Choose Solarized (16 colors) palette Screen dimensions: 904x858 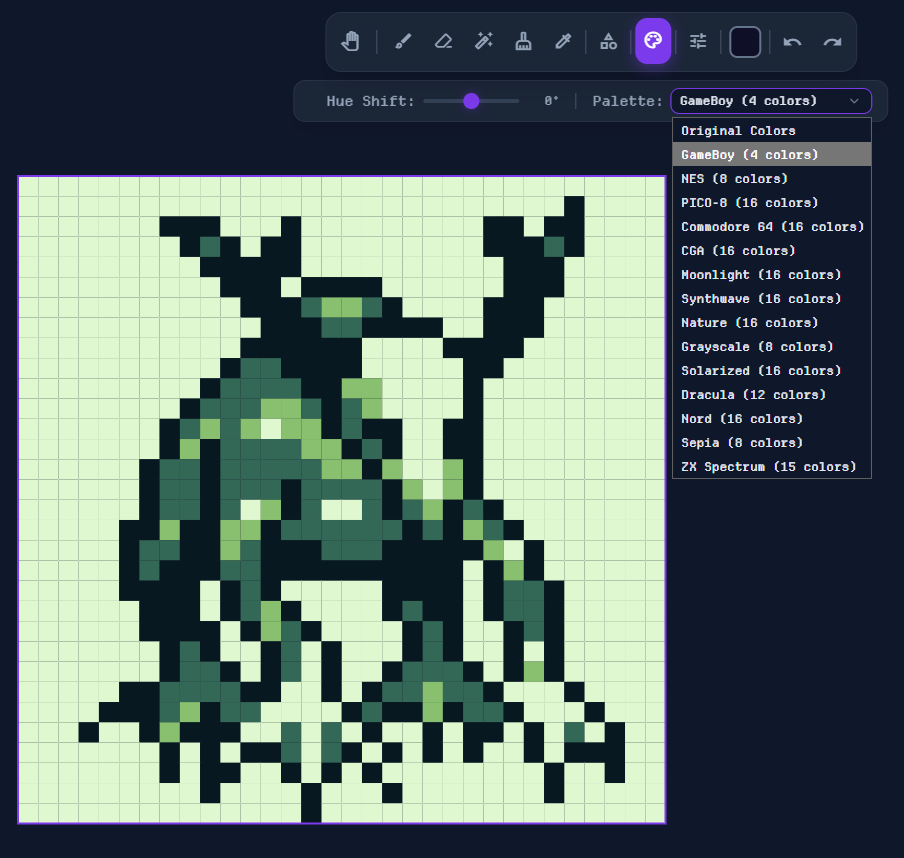click(771, 371)
